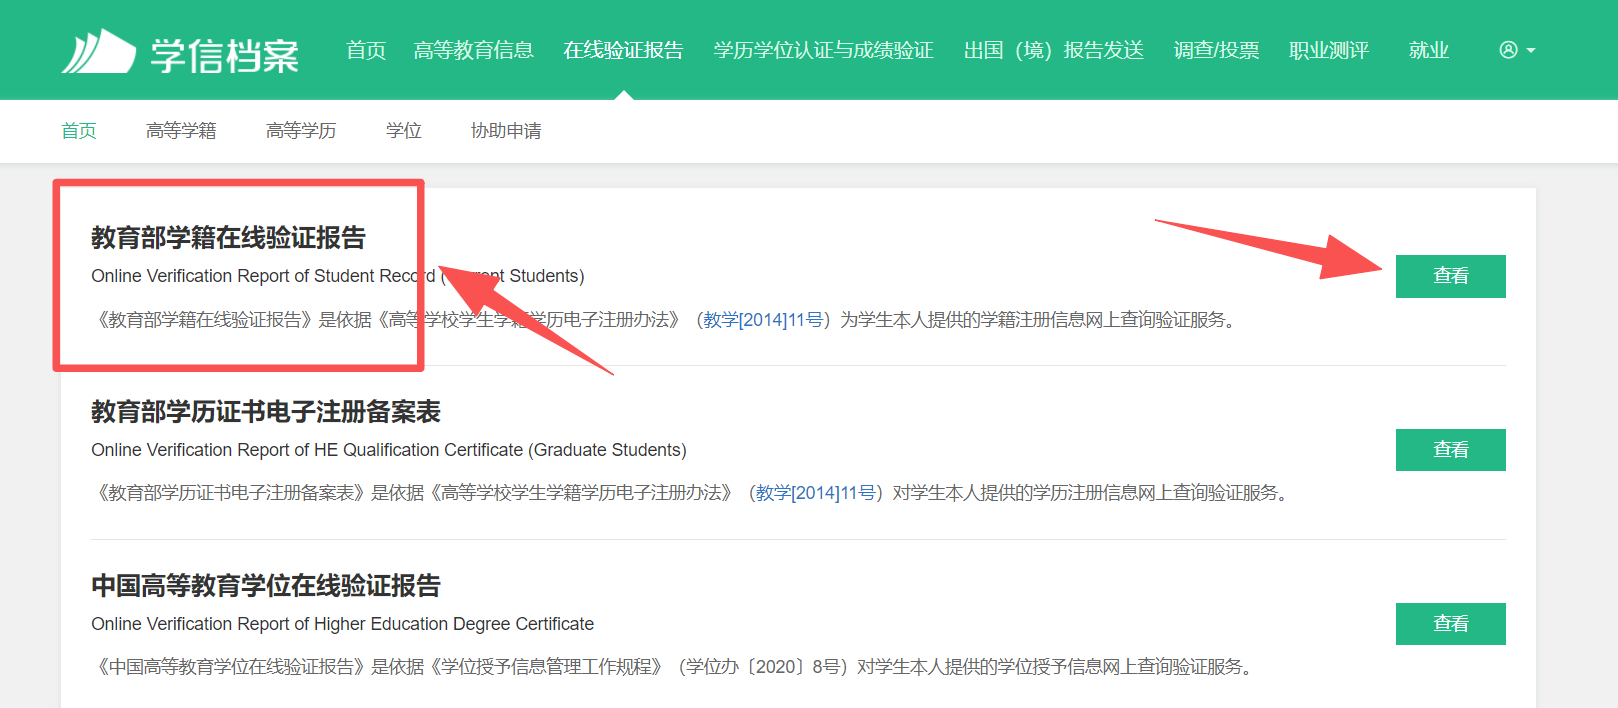Select the 首页 sub-navigation tab

click(x=79, y=131)
